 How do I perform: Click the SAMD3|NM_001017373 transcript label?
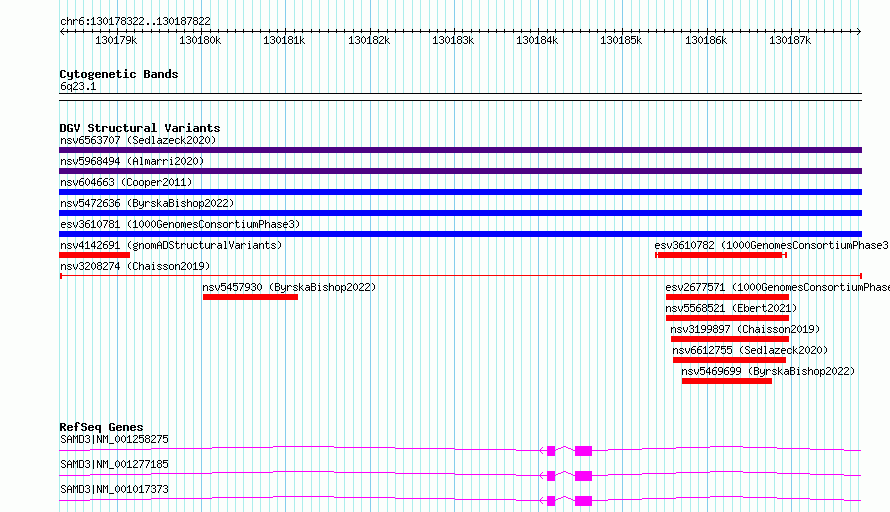114,489
